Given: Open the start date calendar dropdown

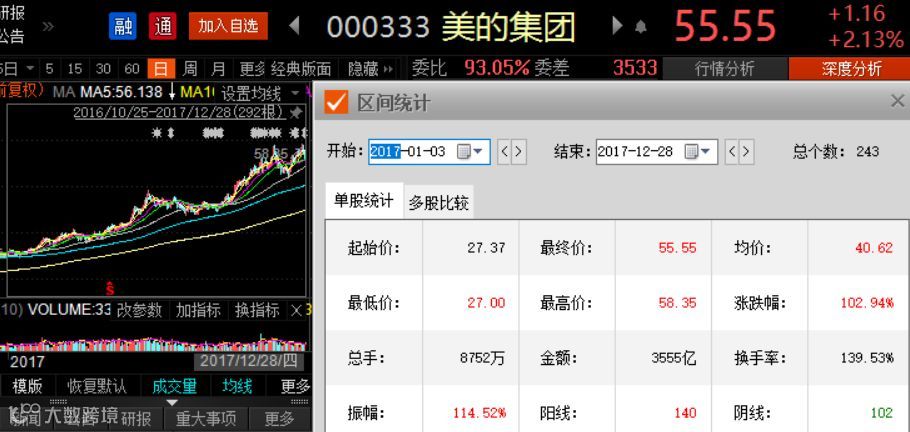Looking at the screenshot, I should point(470,152).
